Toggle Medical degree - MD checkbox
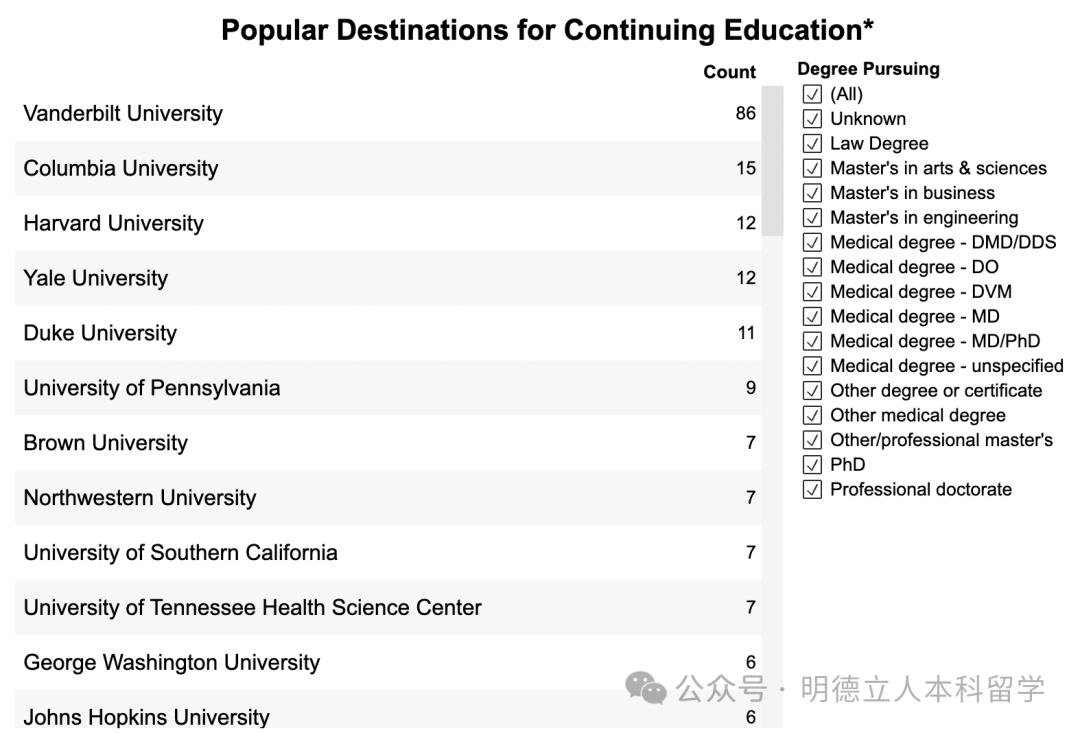This screenshot has width=1080, height=733. tap(812, 317)
